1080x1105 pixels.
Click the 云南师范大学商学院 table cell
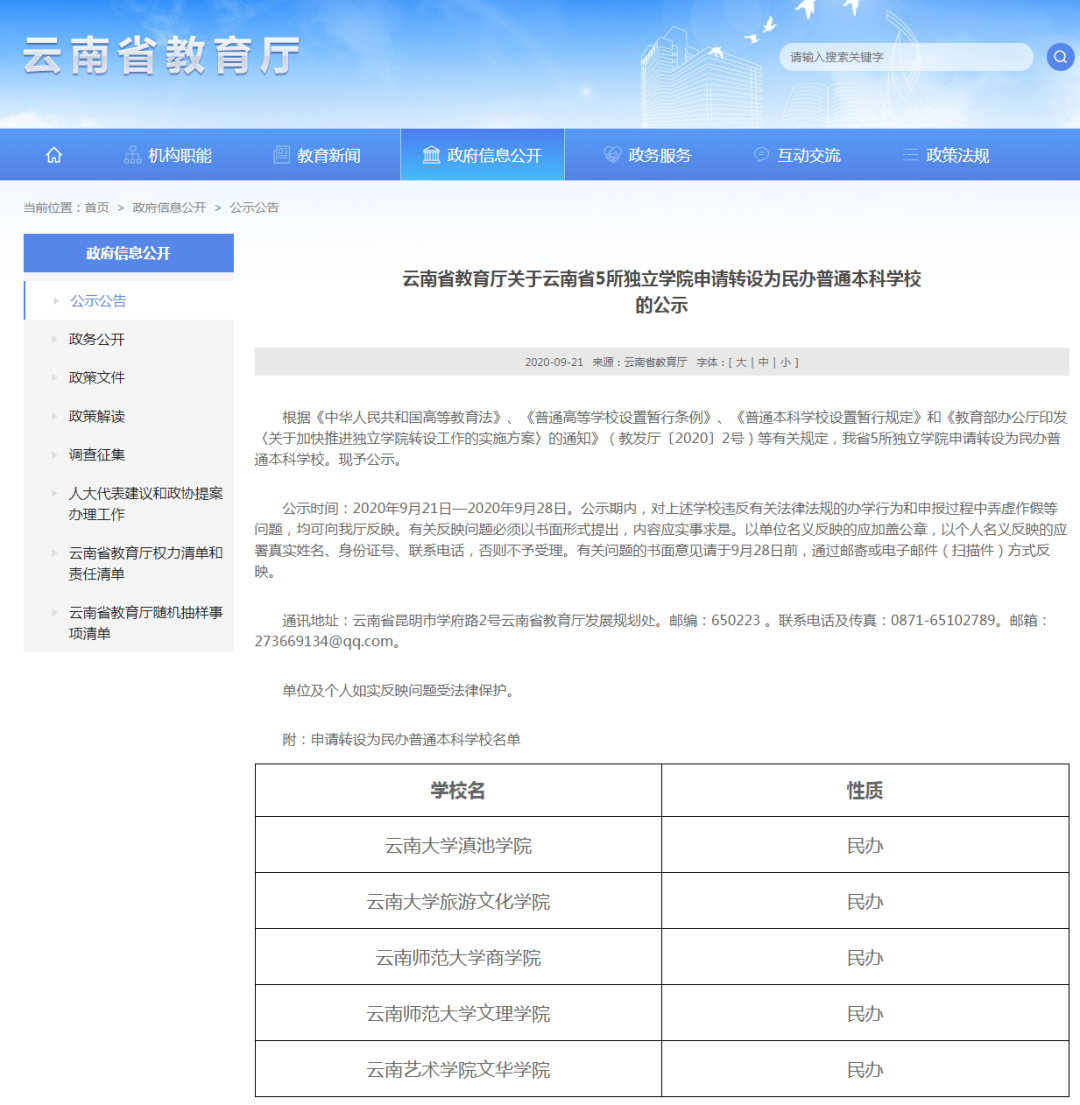tap(458, 958)
